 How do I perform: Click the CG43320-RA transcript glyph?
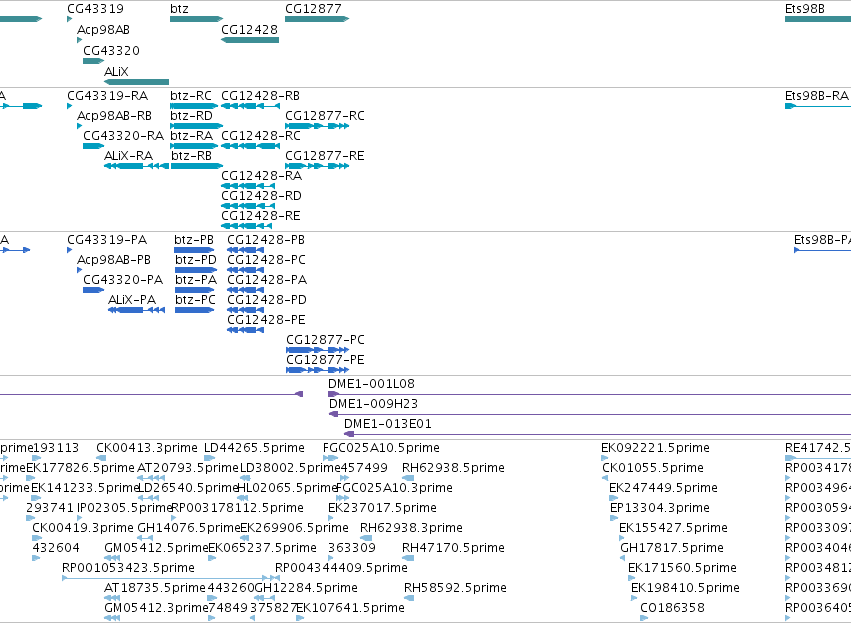point(93,146)
